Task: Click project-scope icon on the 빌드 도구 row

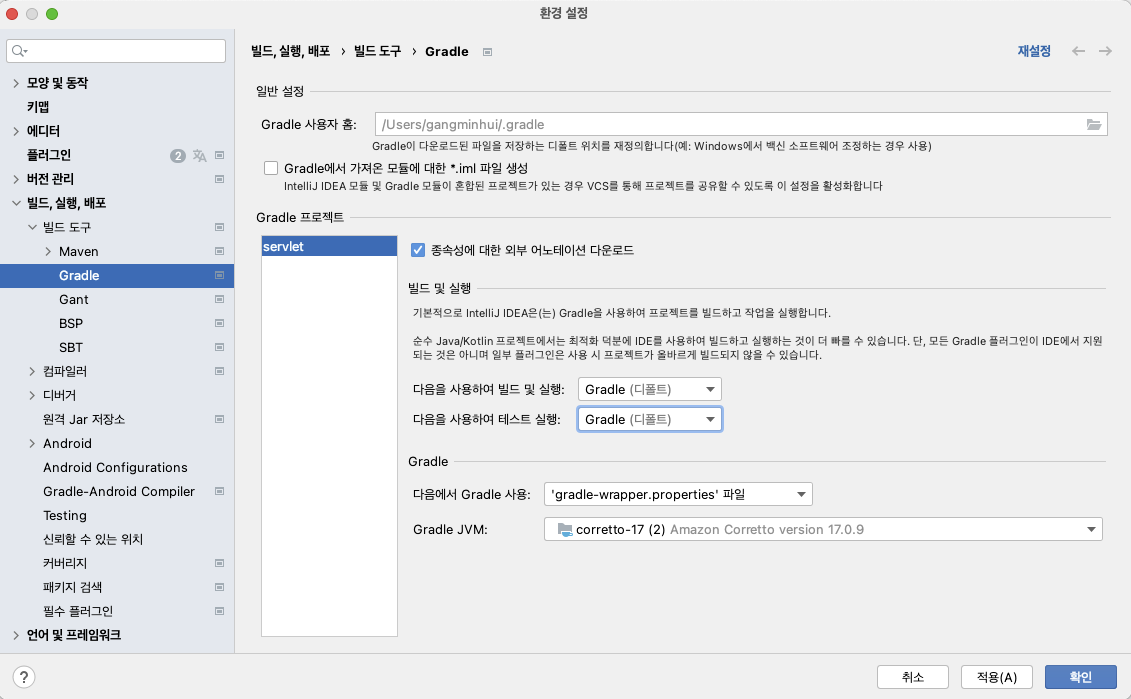Action: 219,227
